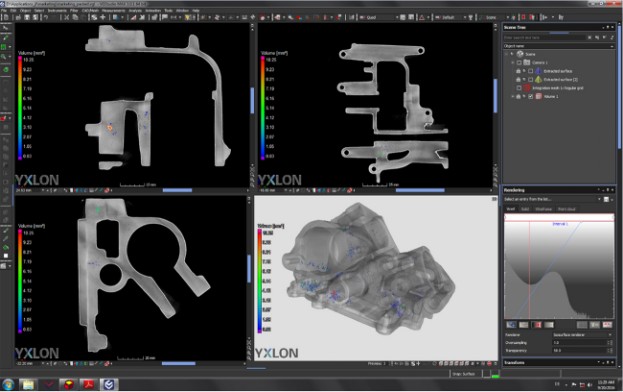The image size is (623, 392).
Task: Open the Transform panel options arrow
Action: 599,363
